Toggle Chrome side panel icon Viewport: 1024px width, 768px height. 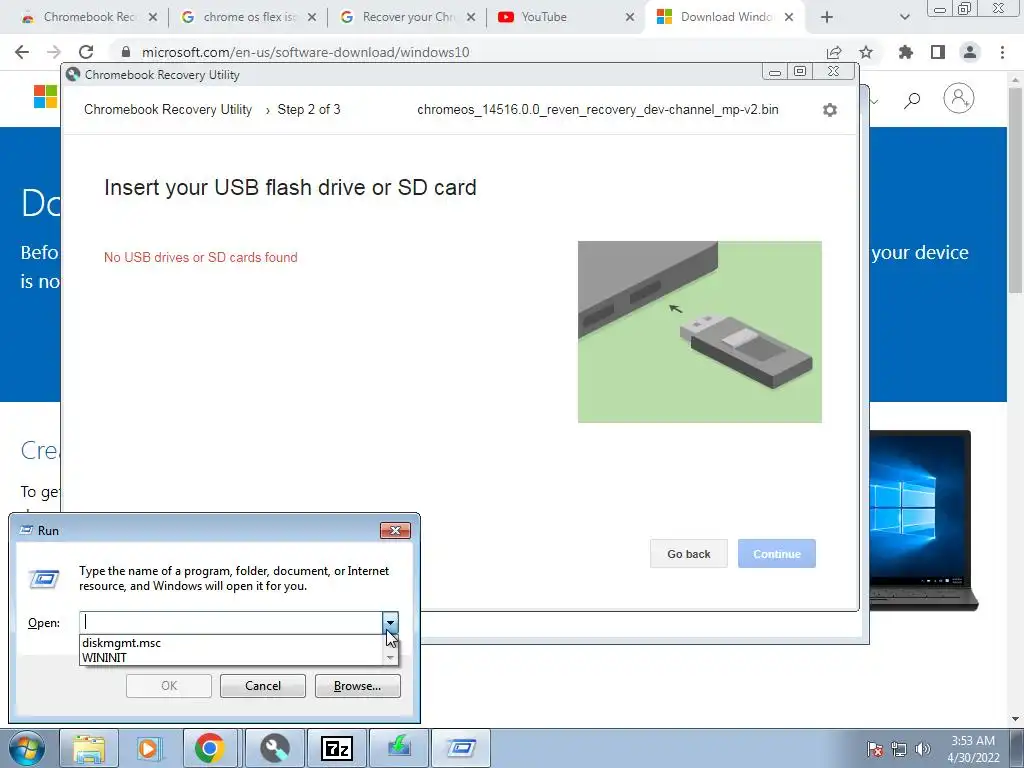click(938, 52)
